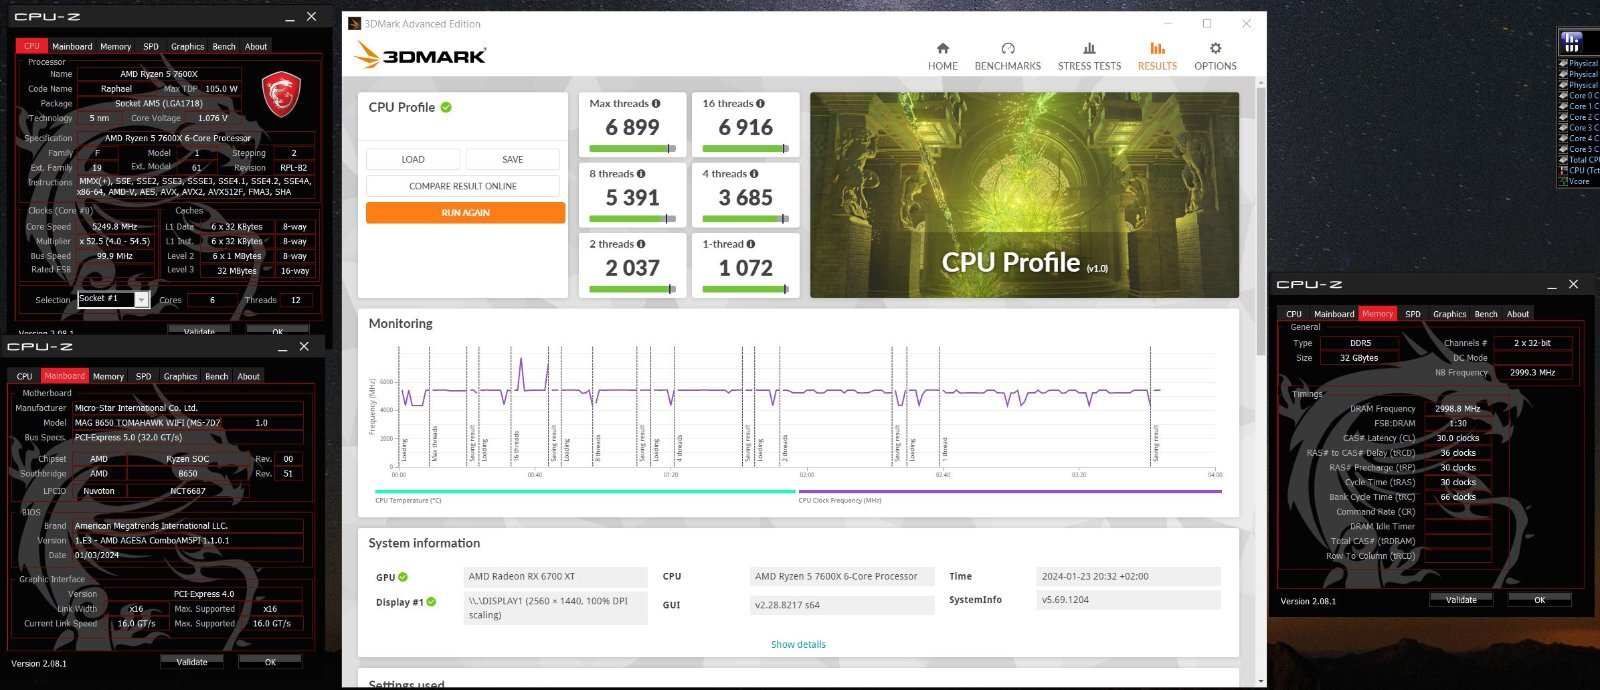Click Display #1 green check icon
The height and width of the screenshot is (690, 1600).
431,602
